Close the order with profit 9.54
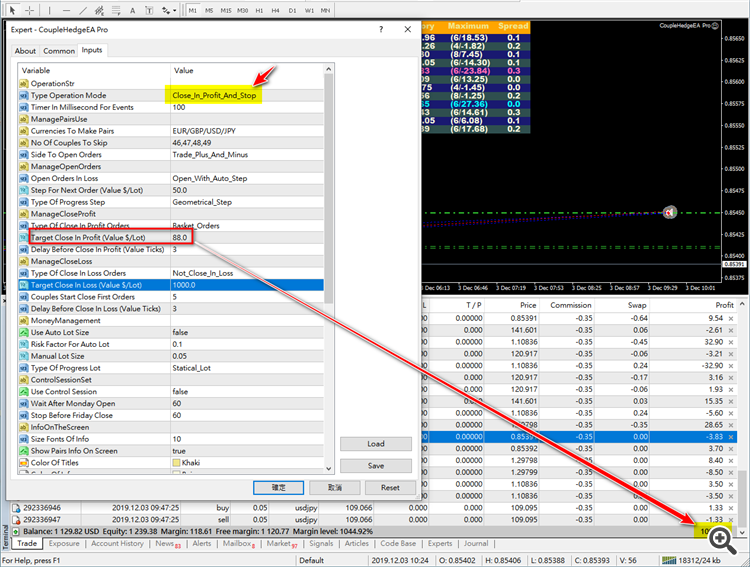 731,318
